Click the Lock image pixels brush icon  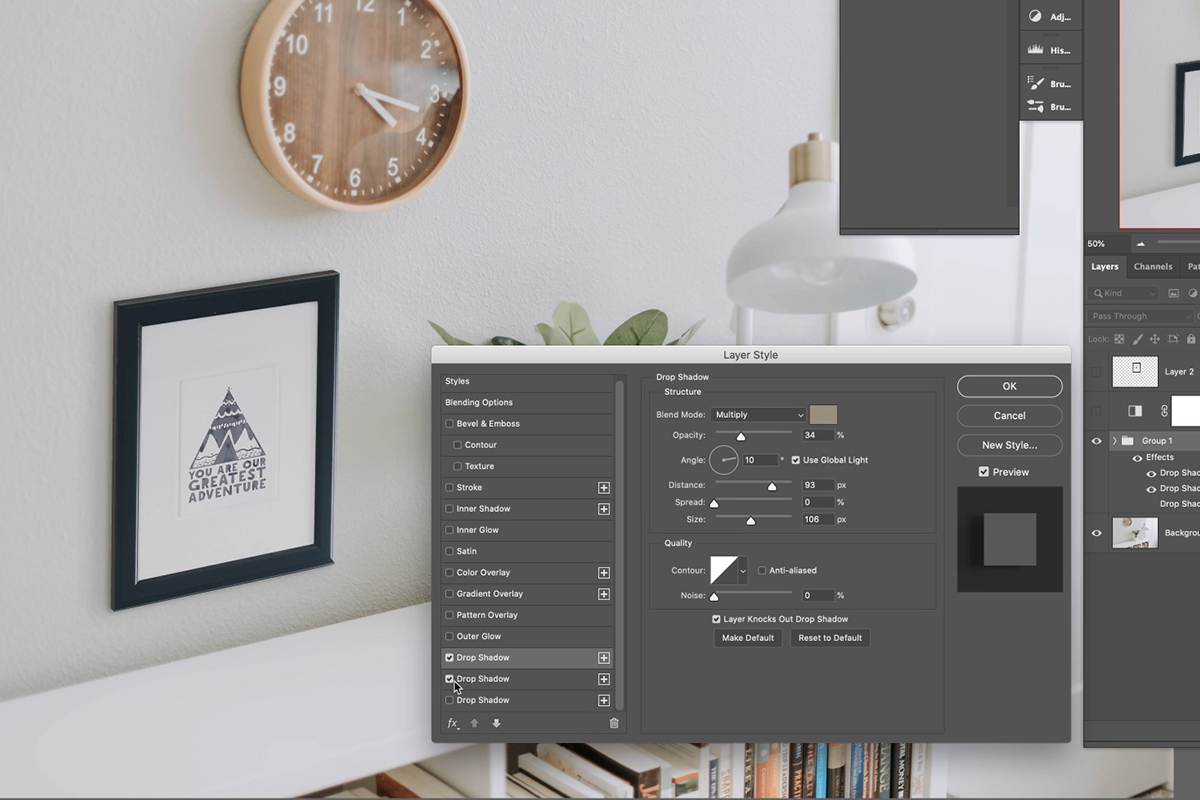coord(1138,338)
